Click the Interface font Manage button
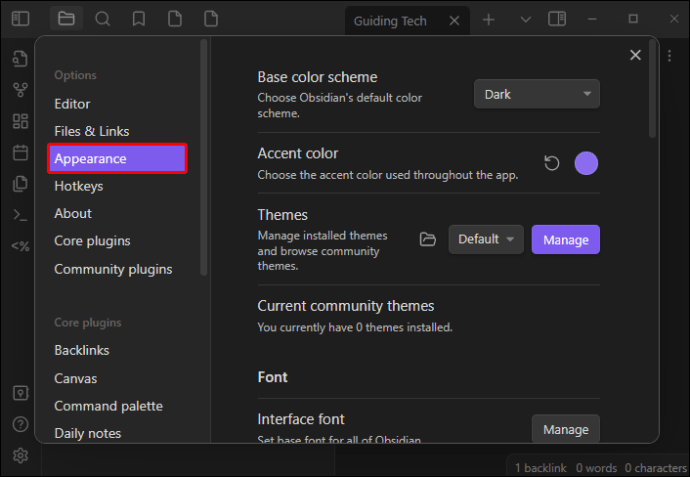690x477 pixels. 565,429
